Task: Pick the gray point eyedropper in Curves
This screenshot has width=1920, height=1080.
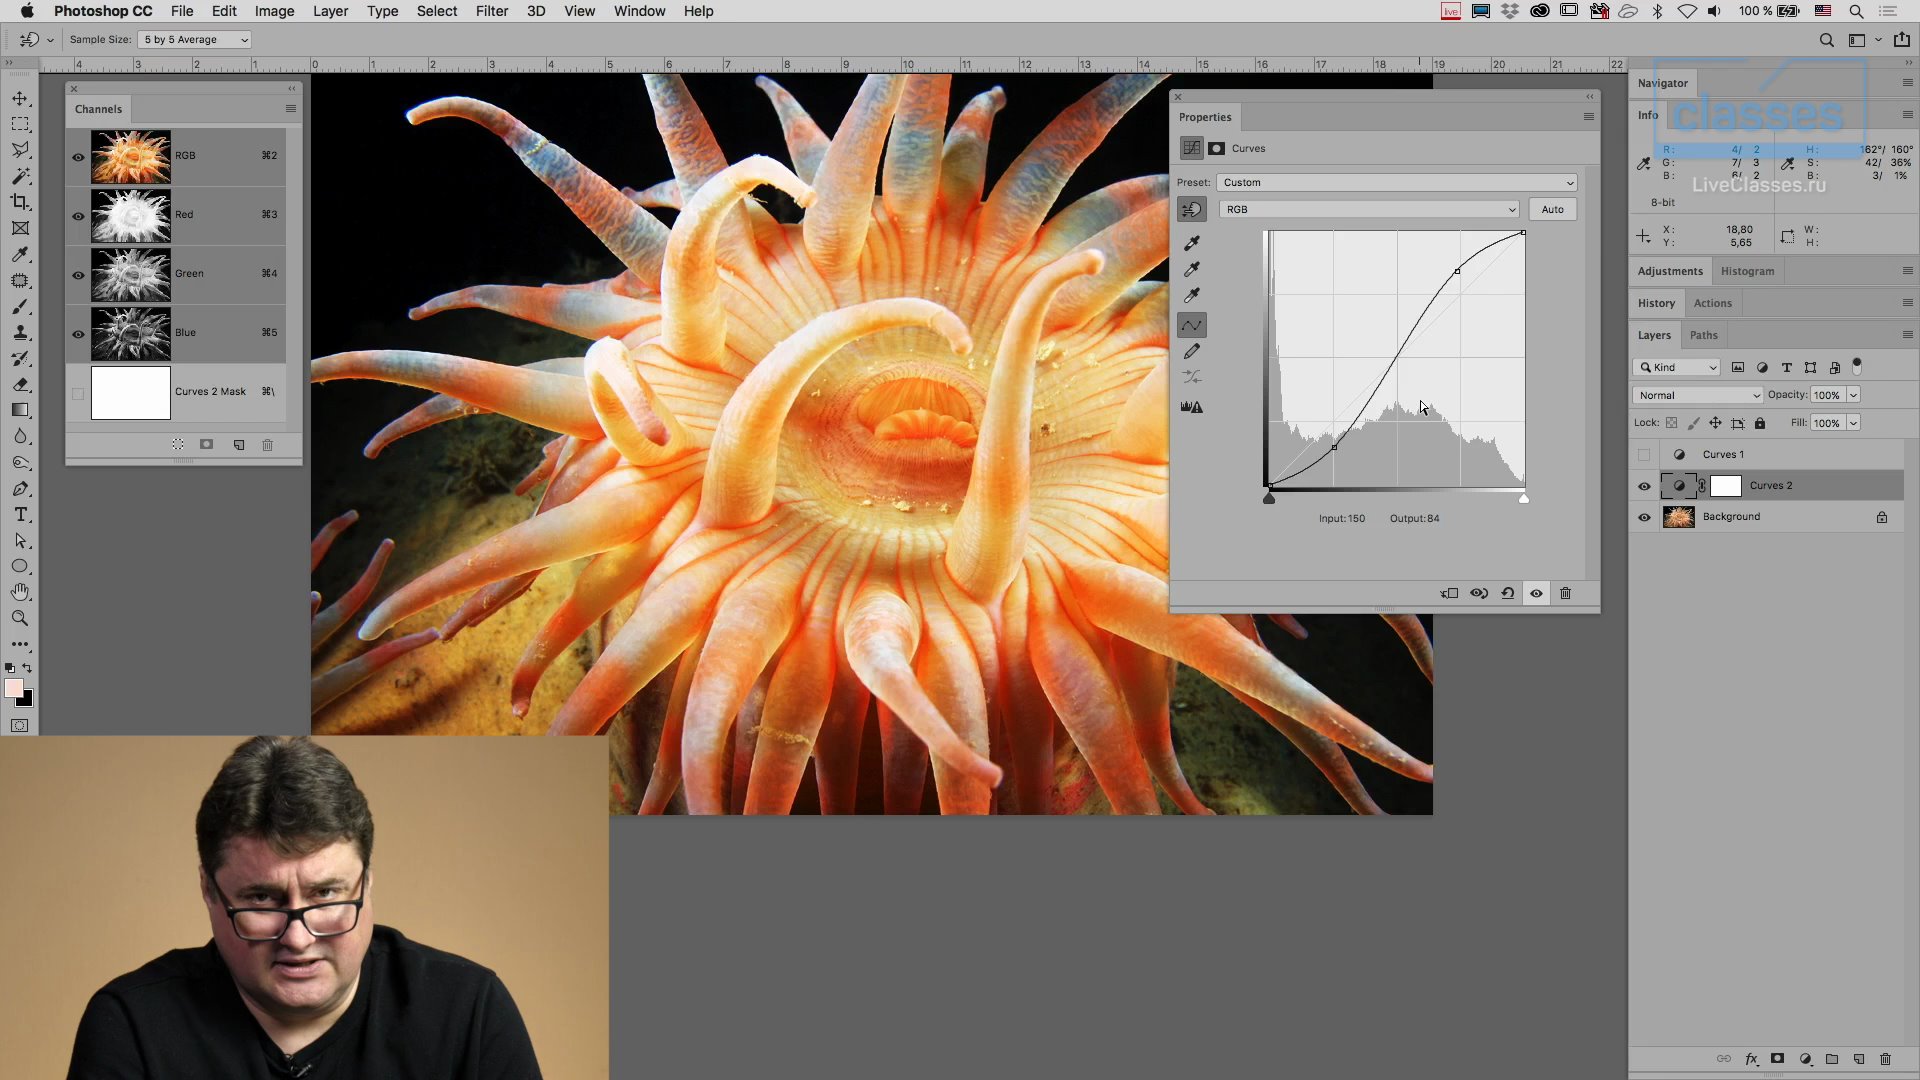Action: 1192,269
